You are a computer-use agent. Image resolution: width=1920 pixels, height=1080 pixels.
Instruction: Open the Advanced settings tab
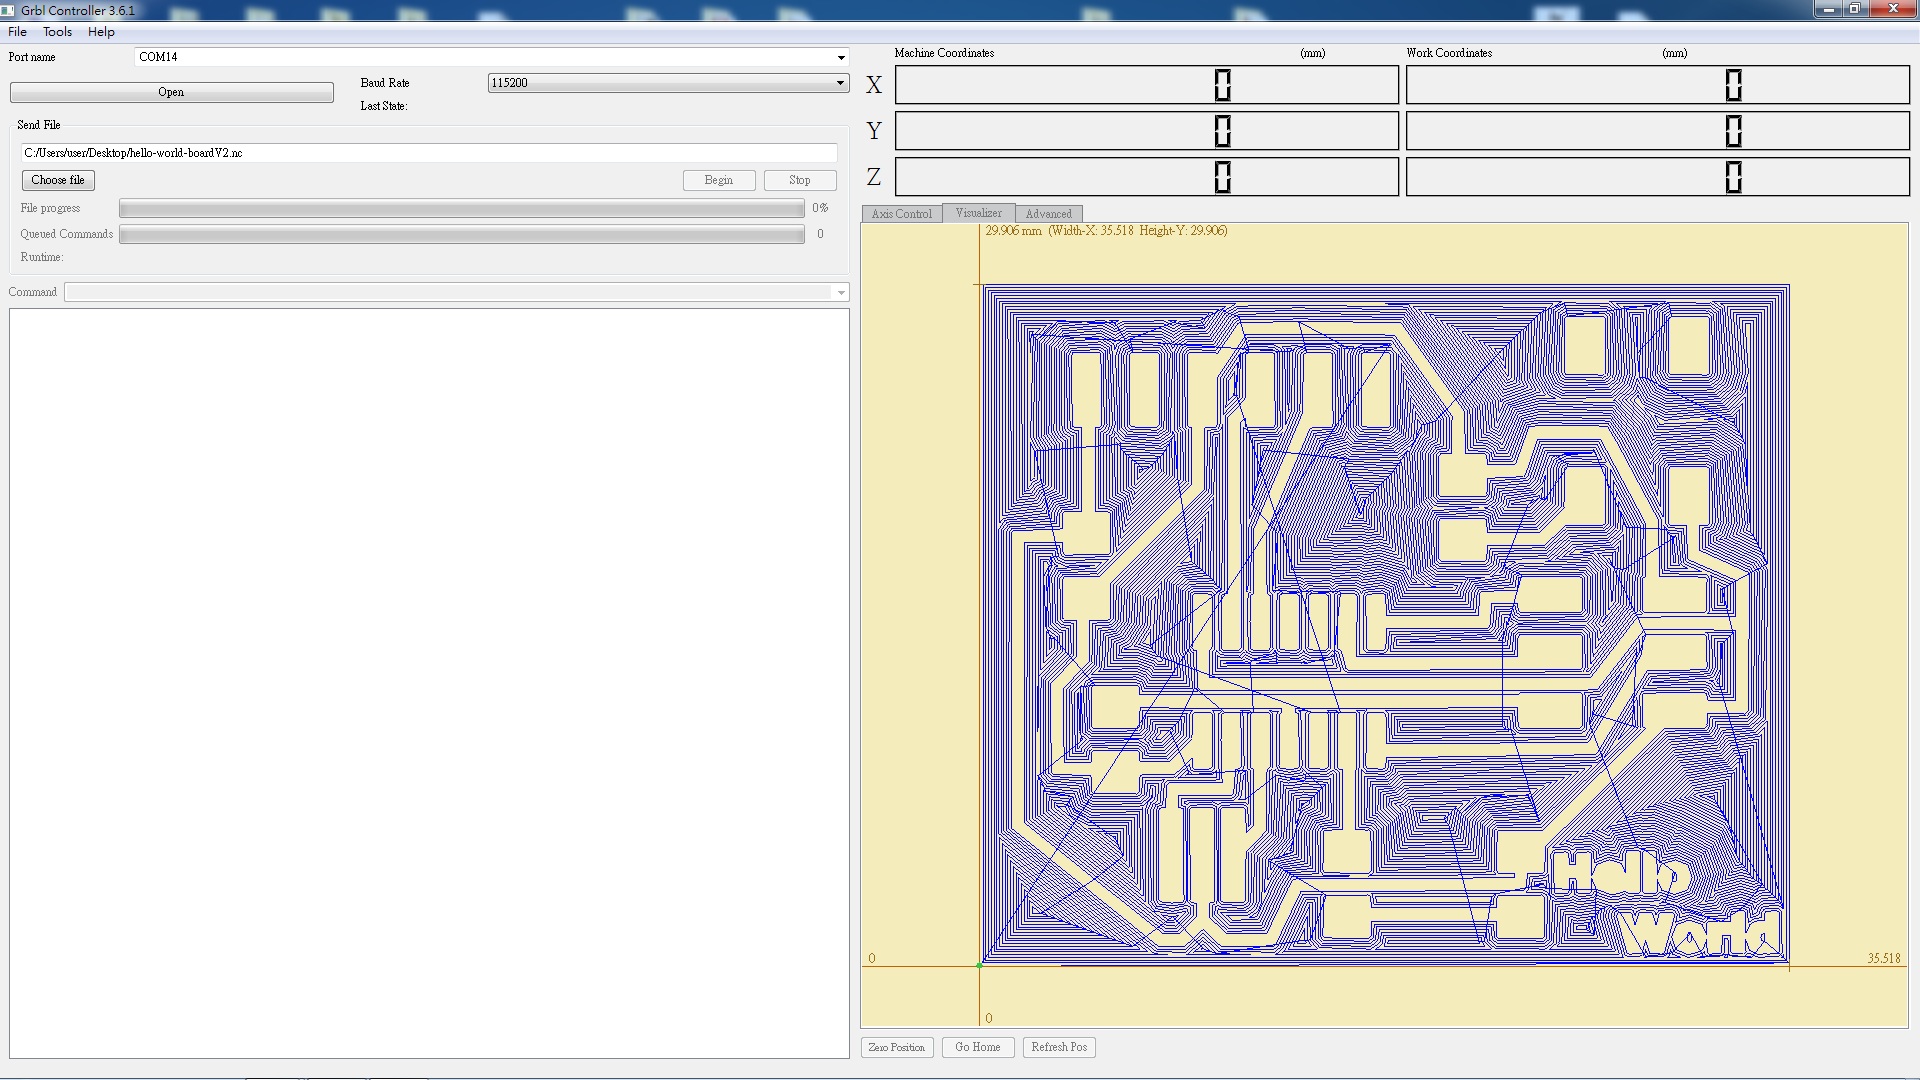pyautogui.click(x=1050, y=212)
